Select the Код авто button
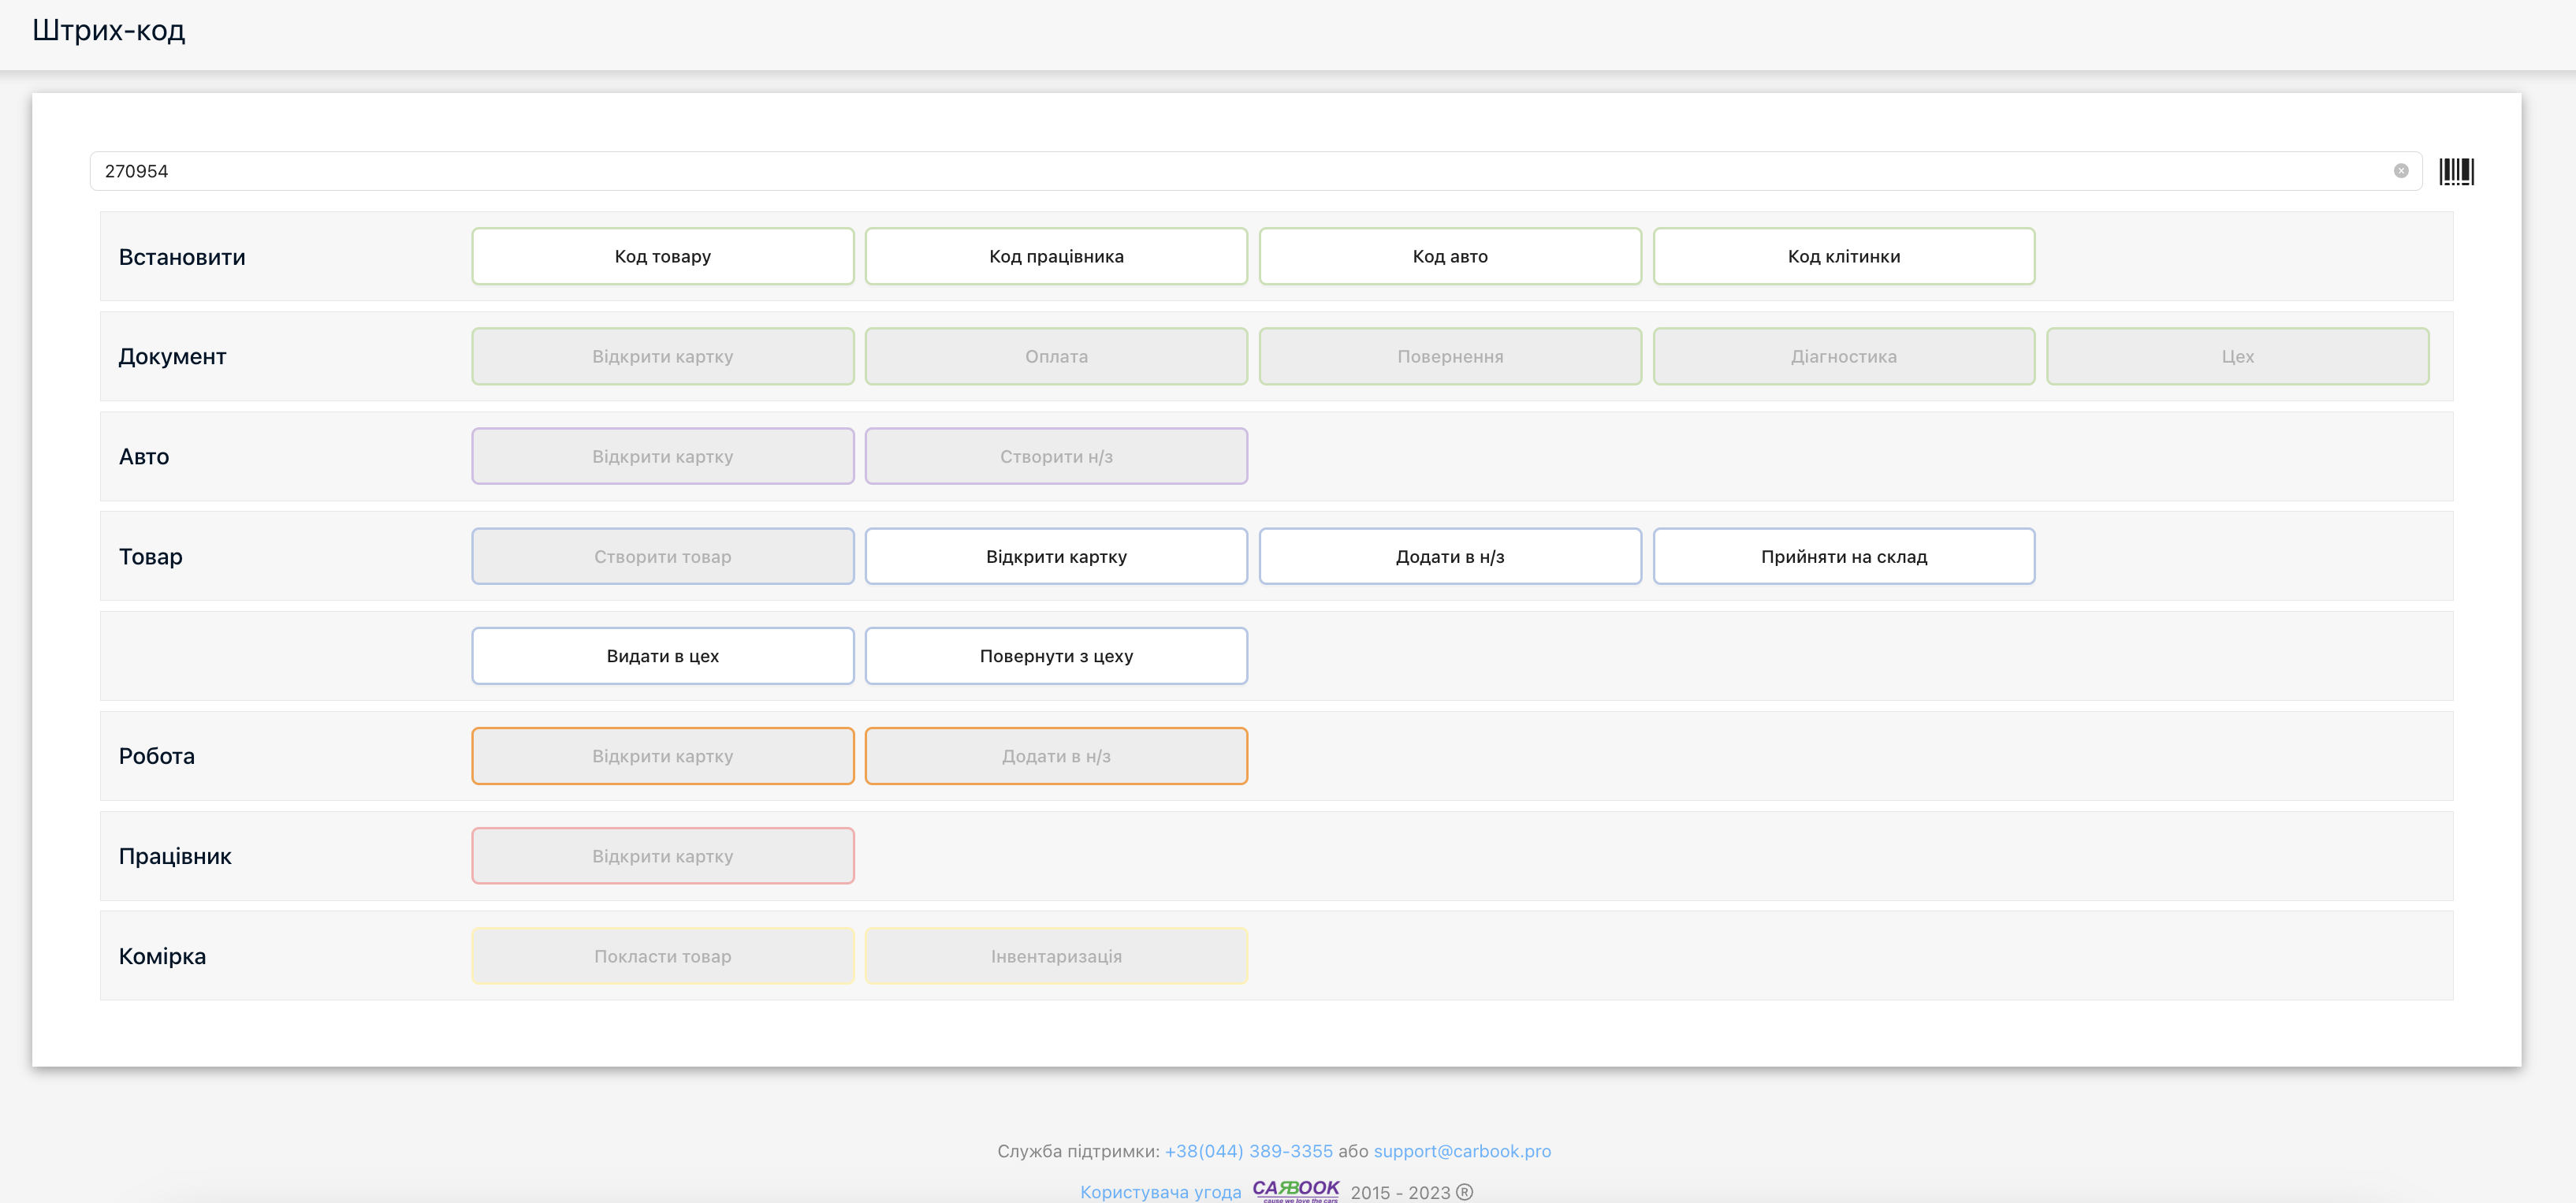The height and width of the screenshot is (1203, 2576). click(x=1449, y=256)
